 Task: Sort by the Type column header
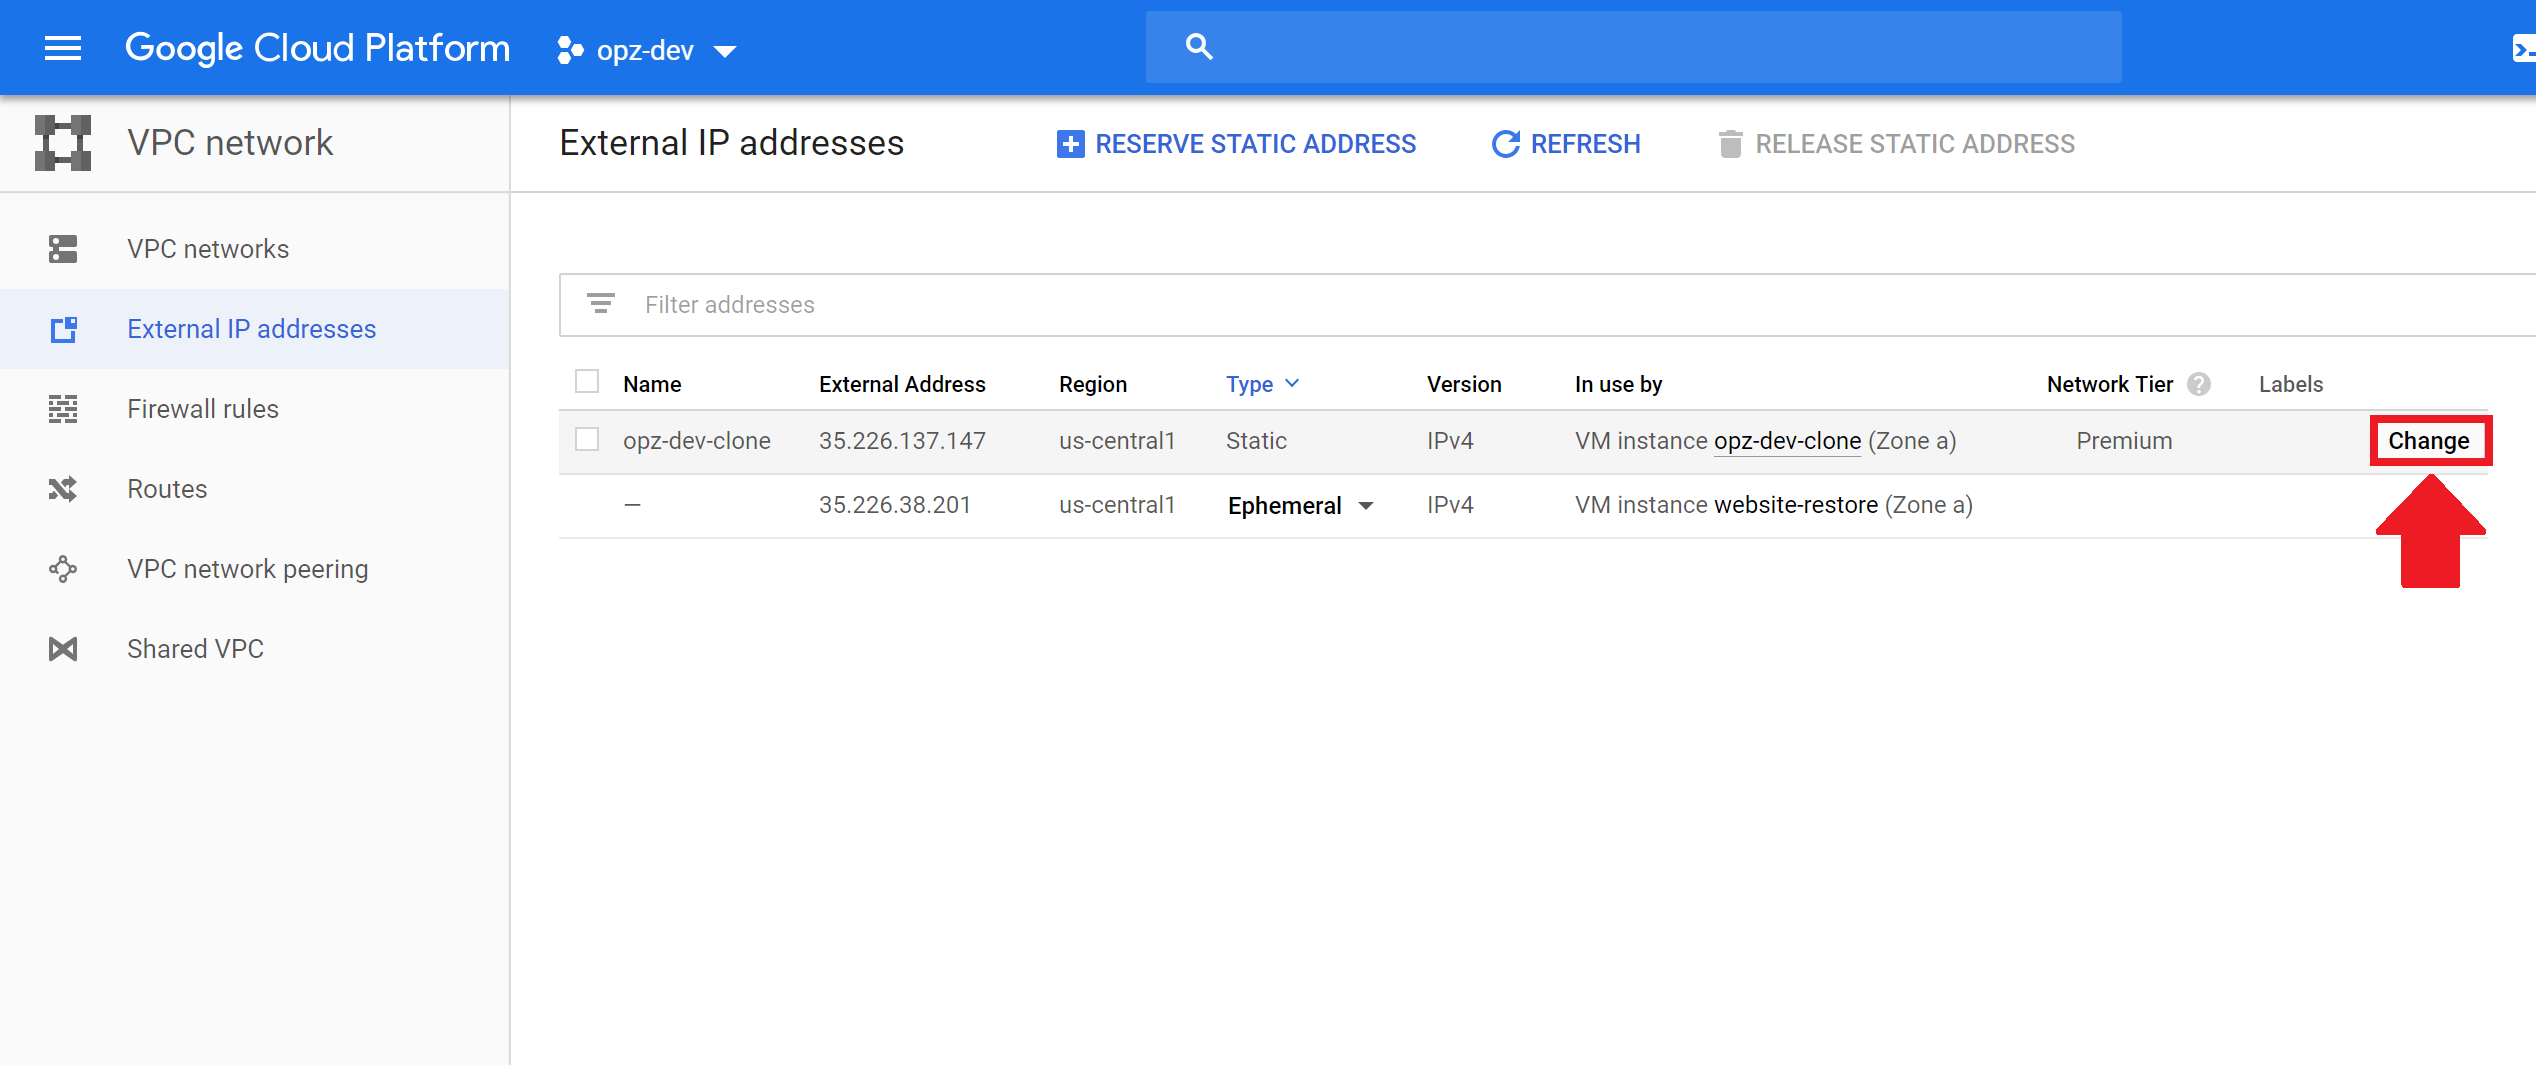pos(1262,384)
